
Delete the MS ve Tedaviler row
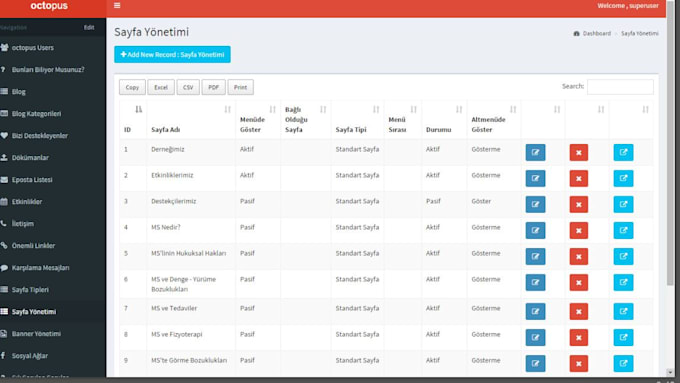click(579, 311)
